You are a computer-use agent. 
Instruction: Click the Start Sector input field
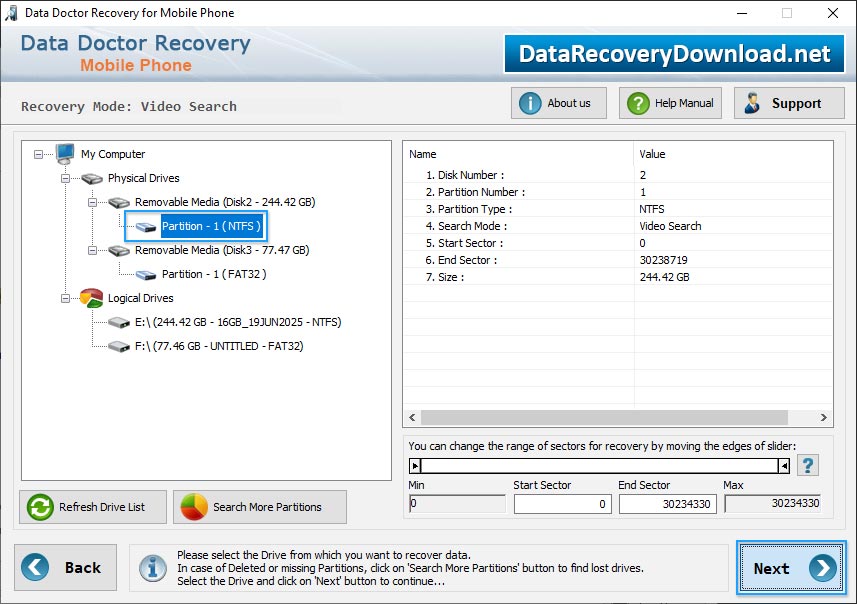(x=561, y=504)
